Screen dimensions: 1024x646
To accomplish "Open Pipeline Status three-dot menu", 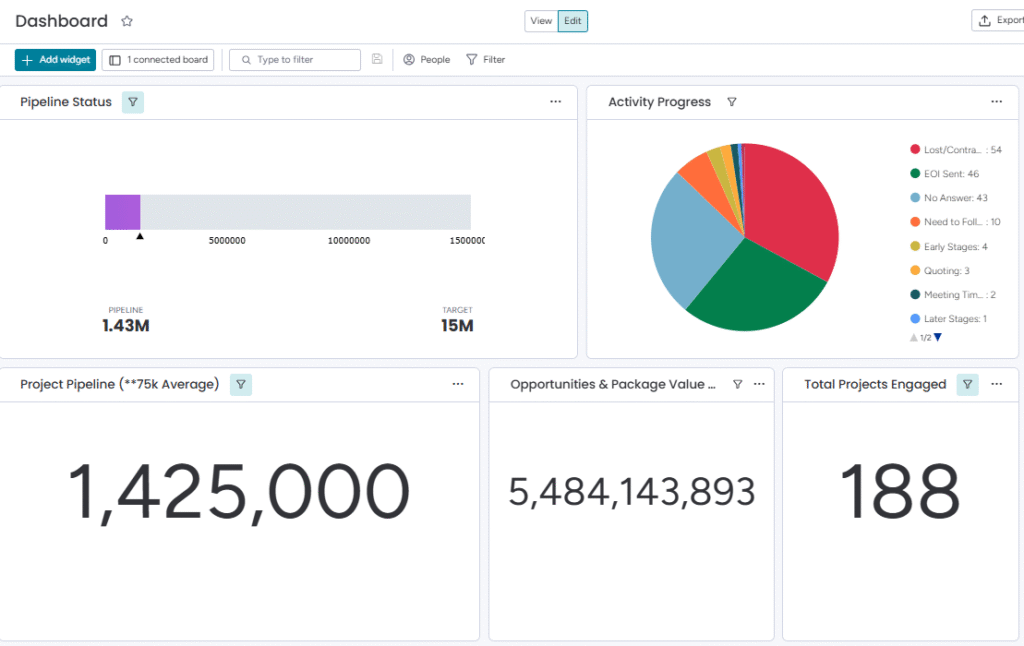I will [555, 102].
